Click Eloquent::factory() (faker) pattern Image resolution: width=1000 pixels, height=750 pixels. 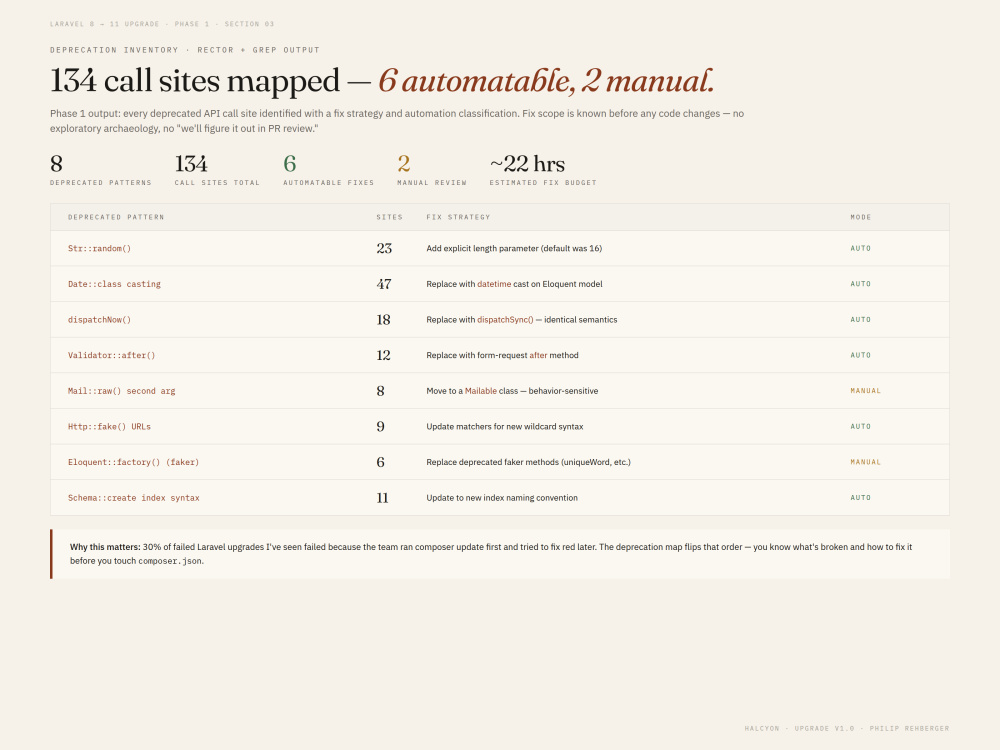(x=133, y=463)
